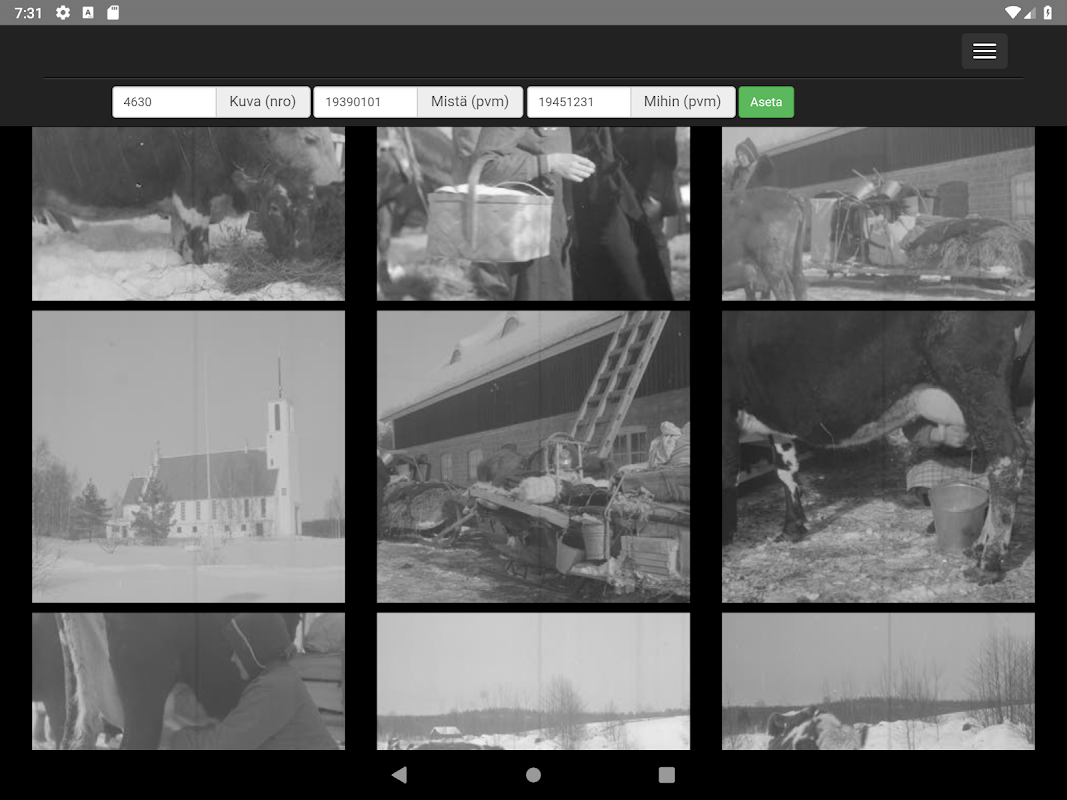
Task: Open the snowy field with distant hut photo
Action: coord(534,681)
